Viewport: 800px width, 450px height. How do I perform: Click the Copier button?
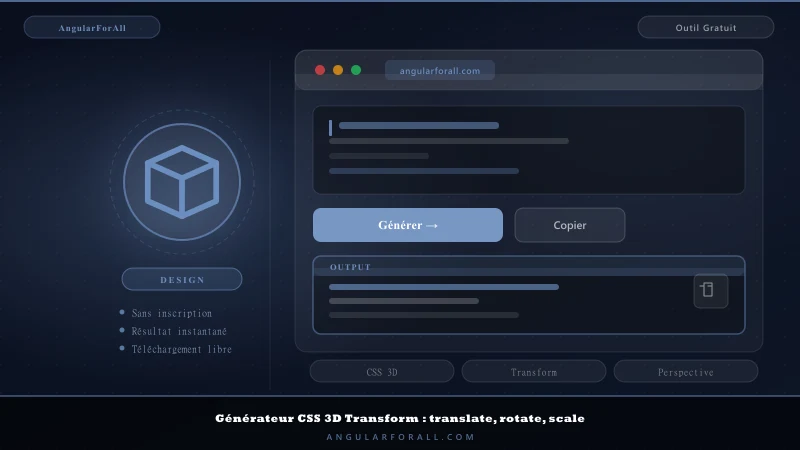pos(570,225)
